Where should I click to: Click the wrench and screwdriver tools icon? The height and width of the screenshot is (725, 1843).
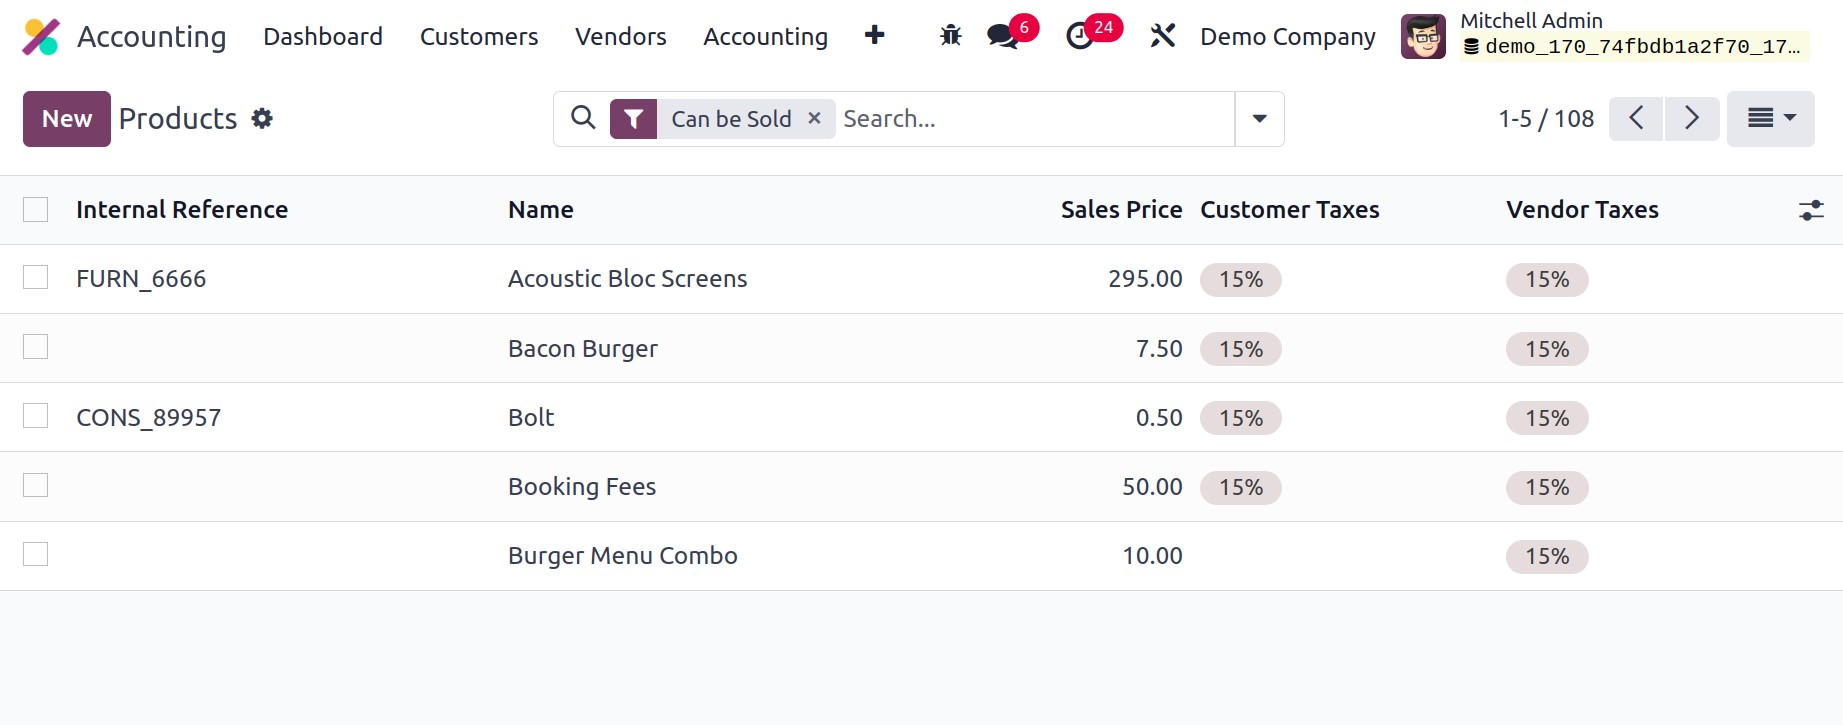pos(1162,36)
